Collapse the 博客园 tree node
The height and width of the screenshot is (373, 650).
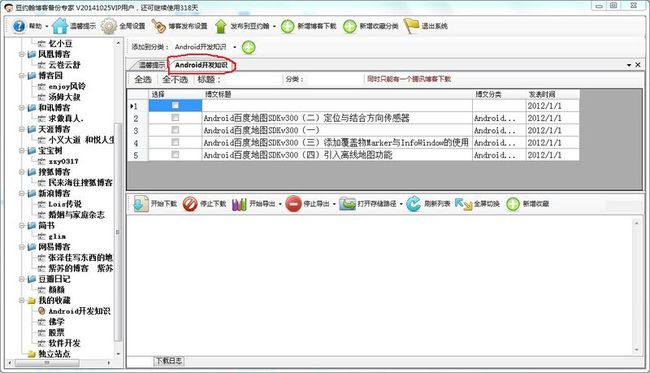(22, 75)
